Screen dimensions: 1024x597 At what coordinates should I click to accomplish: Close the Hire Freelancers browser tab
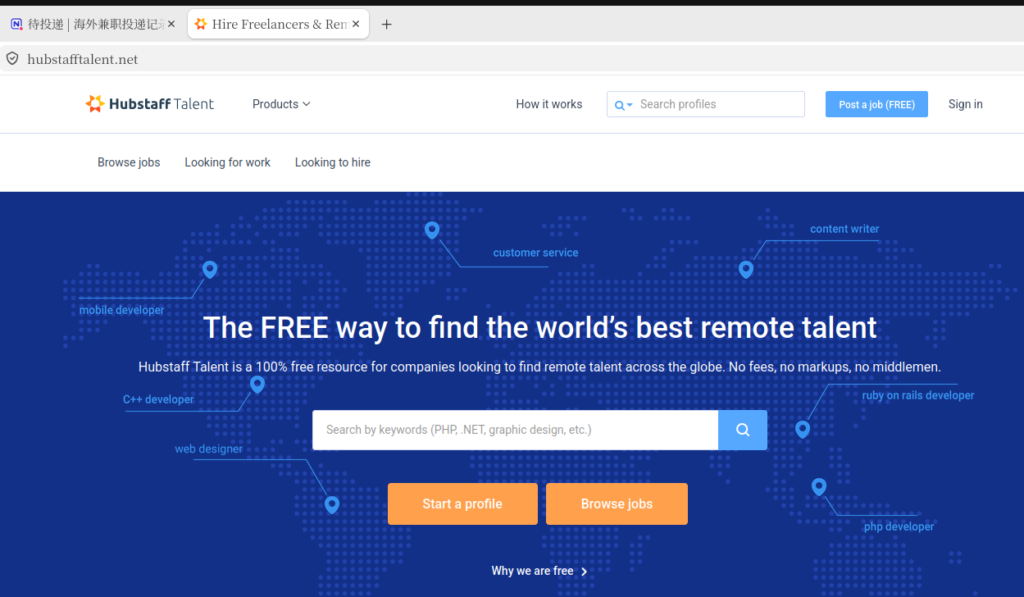[356, 24]
